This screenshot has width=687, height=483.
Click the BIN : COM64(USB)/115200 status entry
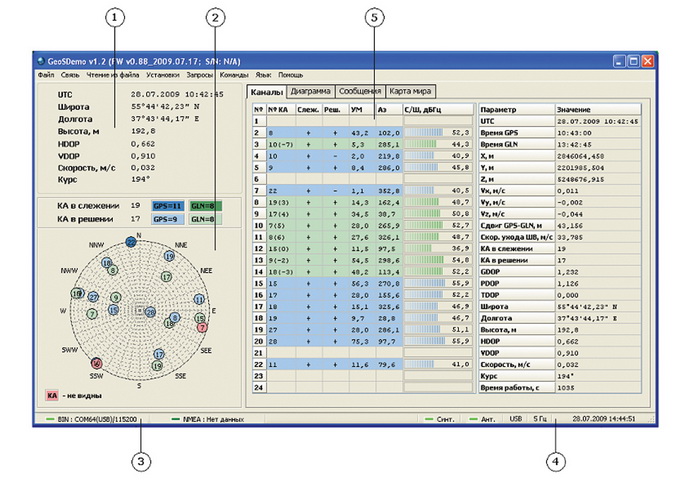[x=97, y=419]
